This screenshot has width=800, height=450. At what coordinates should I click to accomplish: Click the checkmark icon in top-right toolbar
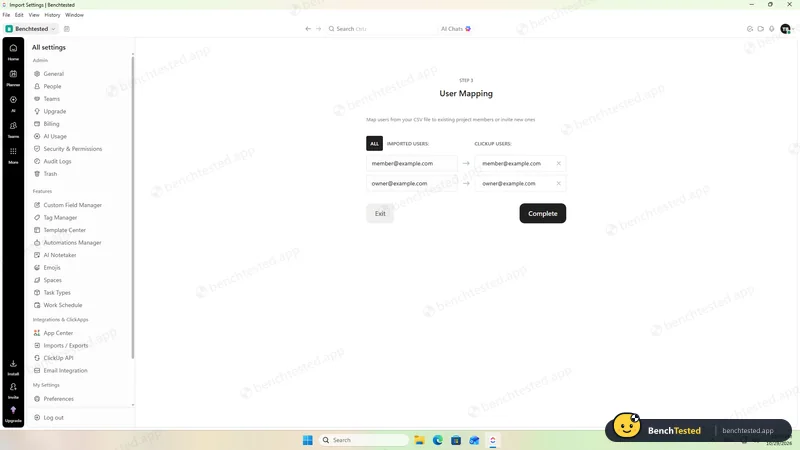tap(750, 29)
